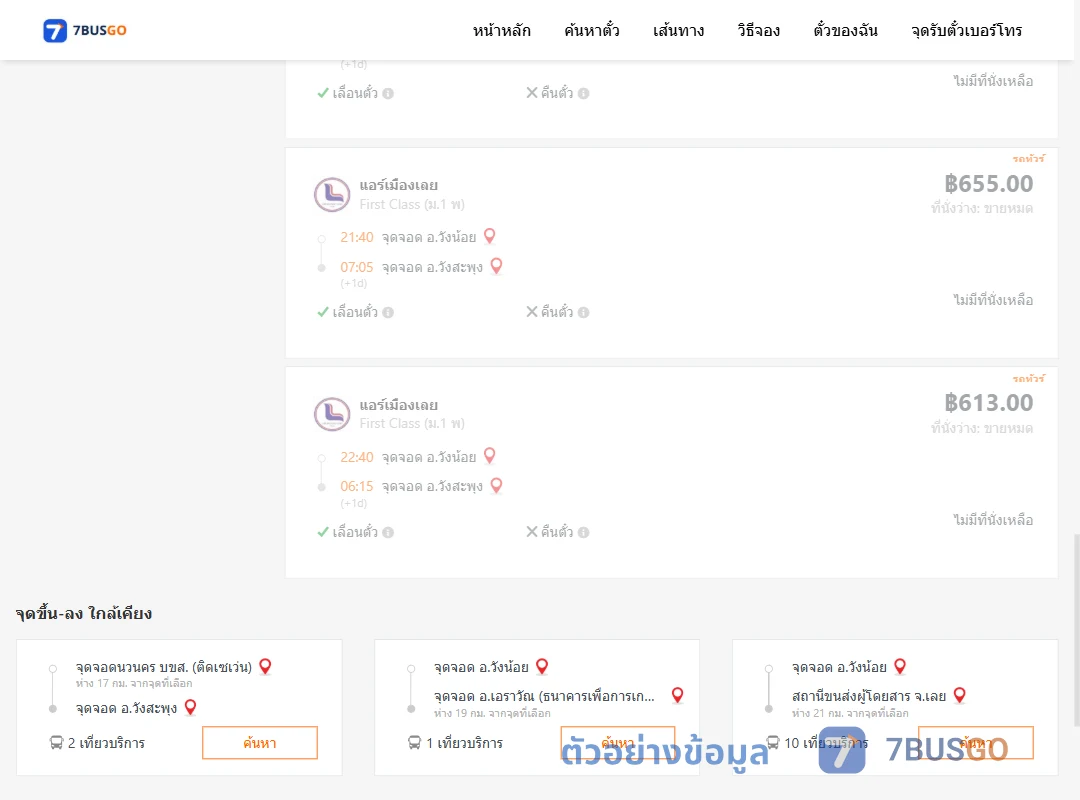This screenshot has width=1080, height=800.
Task: Open จุดรับตั๋วเบอร์โทร in the navigation
Action: coord(966,30)
